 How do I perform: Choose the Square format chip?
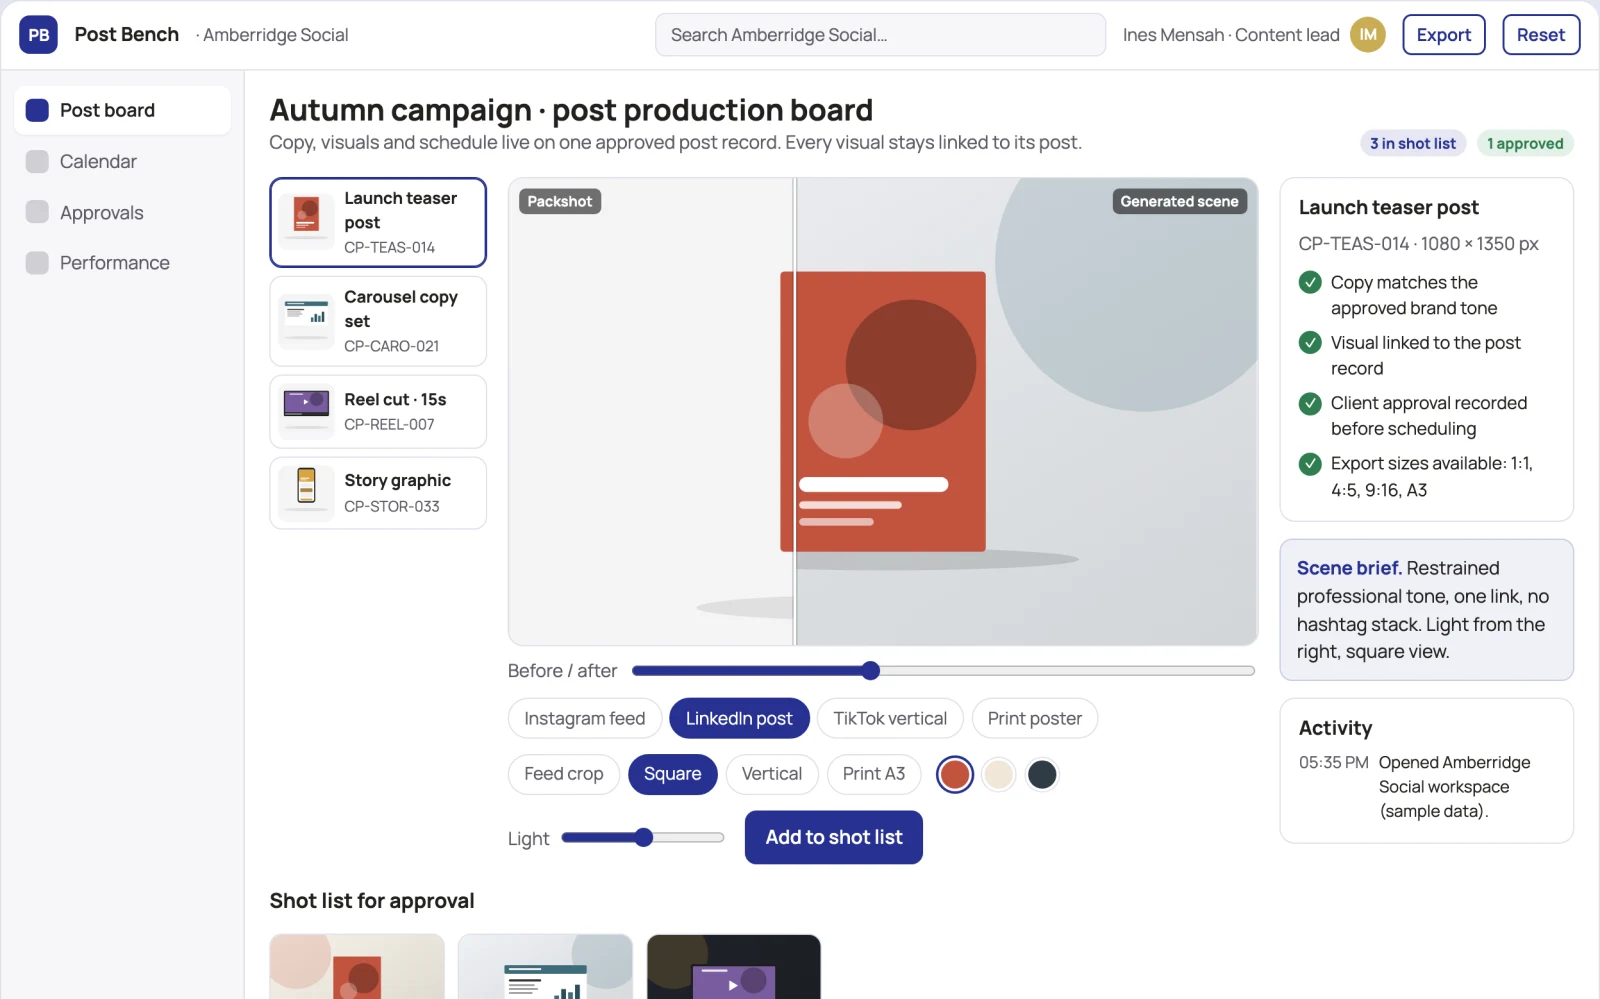pyautogui.click(x=673, y=774)
